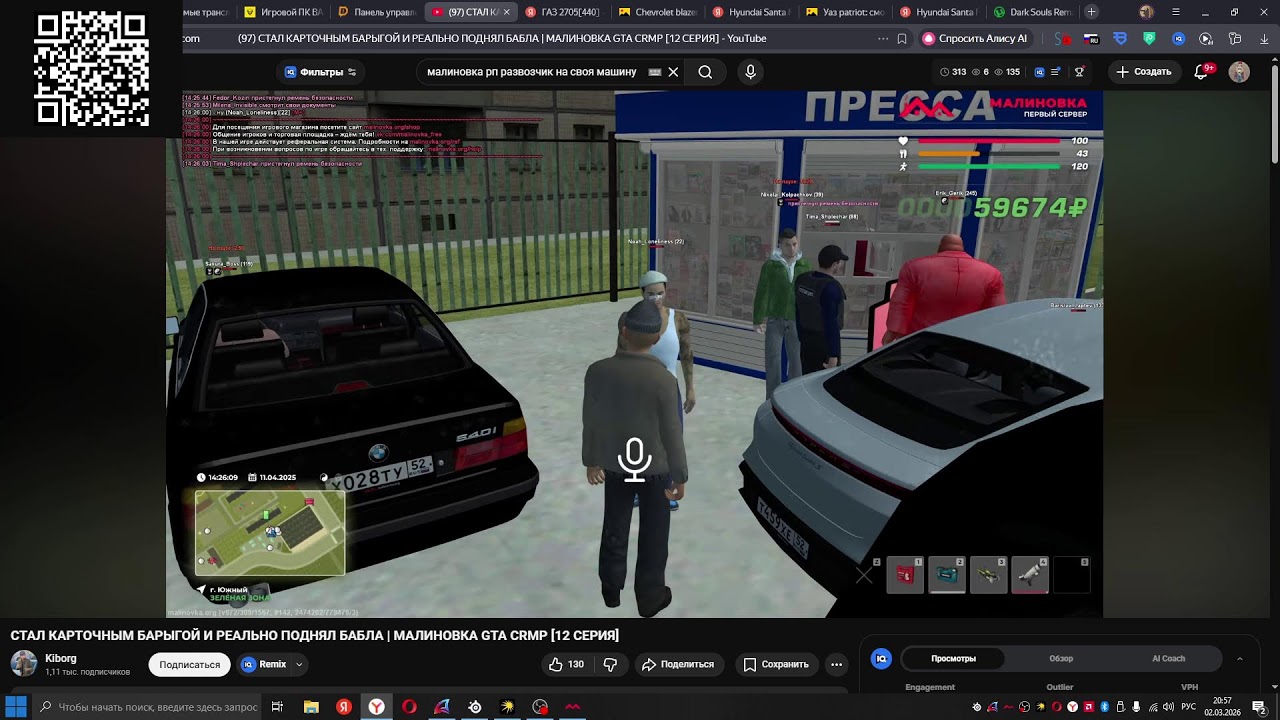The width and height of the screenshot is (1280, 720).
Task: Open the vidIQ trophy icon in header
Action: click(1079, 72)
